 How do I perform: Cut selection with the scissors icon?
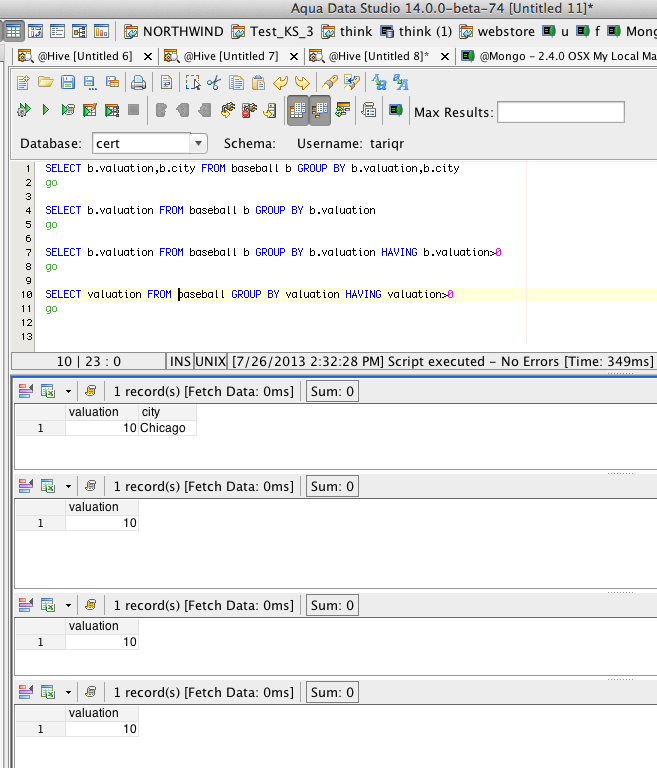(x=214, y=83)
